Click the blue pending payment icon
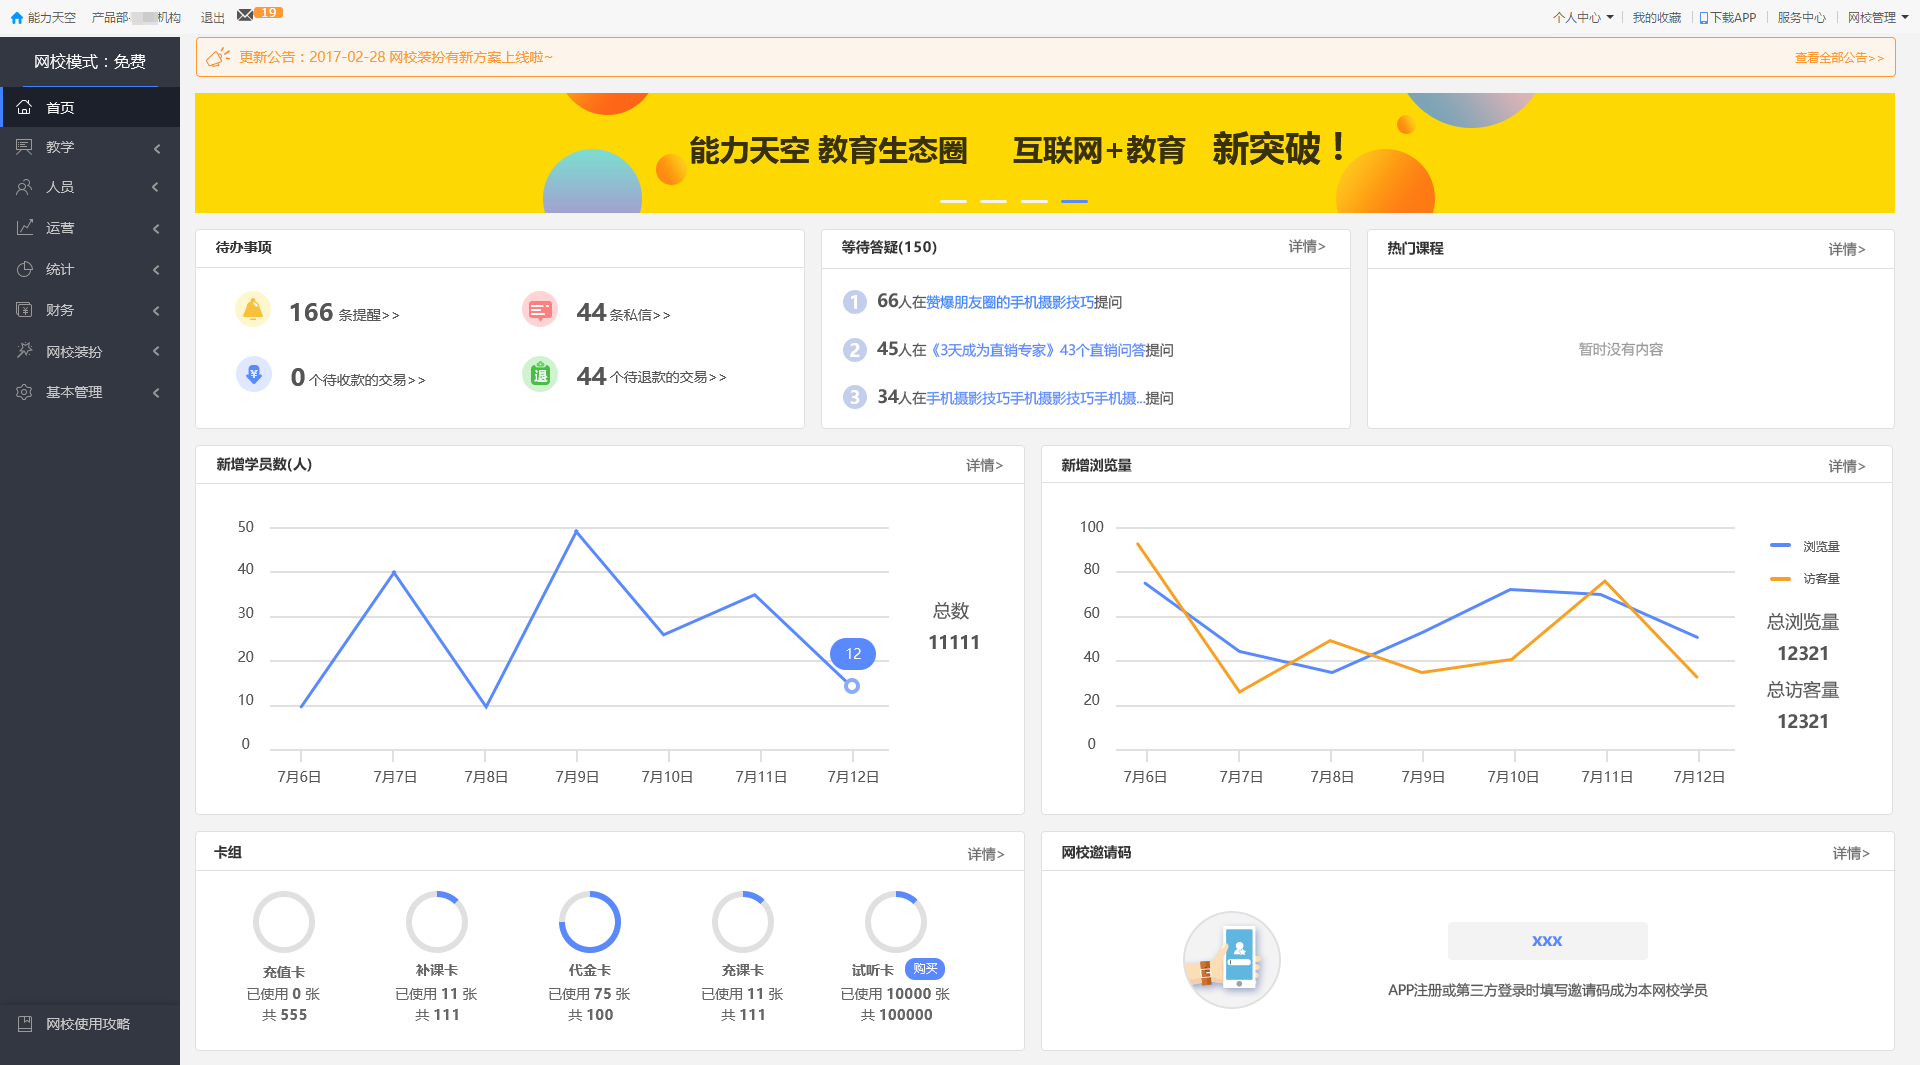The image size is (1920, 1065). [x=253, y=375]
